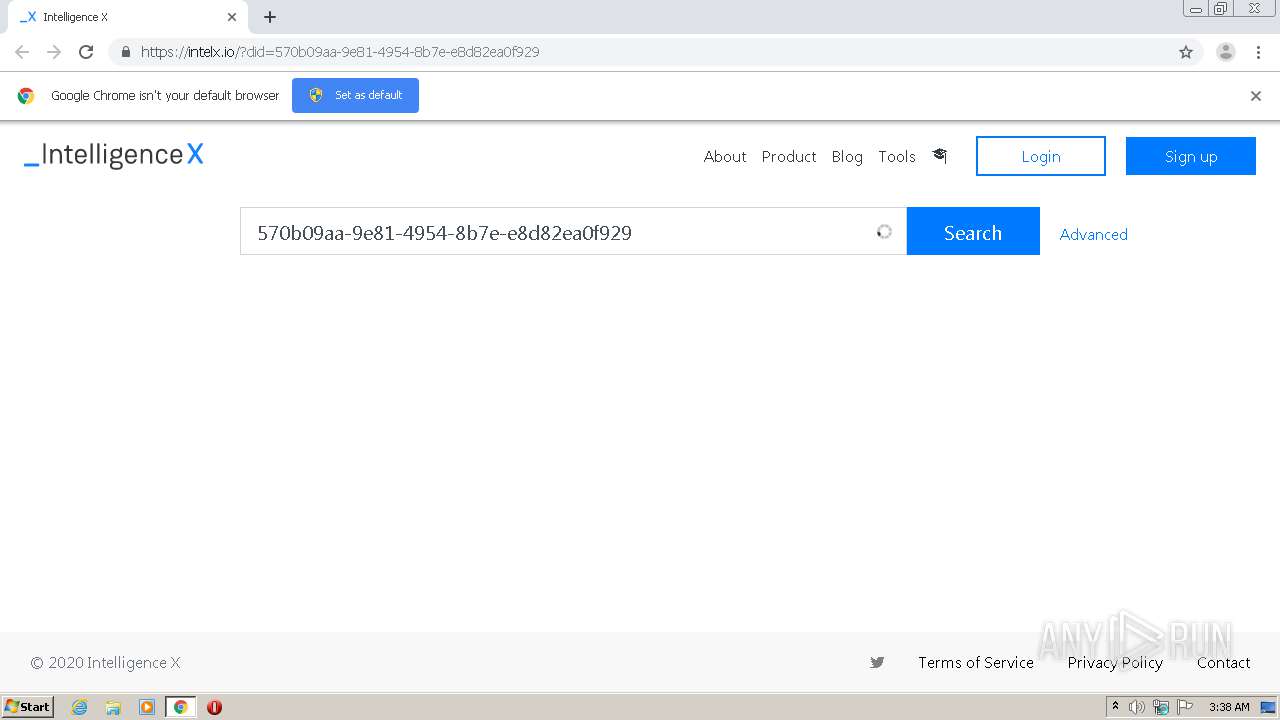Click the loading spinner in search box
Image resolution: width=1280 pixels, height=720 pixels.
click(884, 232)
